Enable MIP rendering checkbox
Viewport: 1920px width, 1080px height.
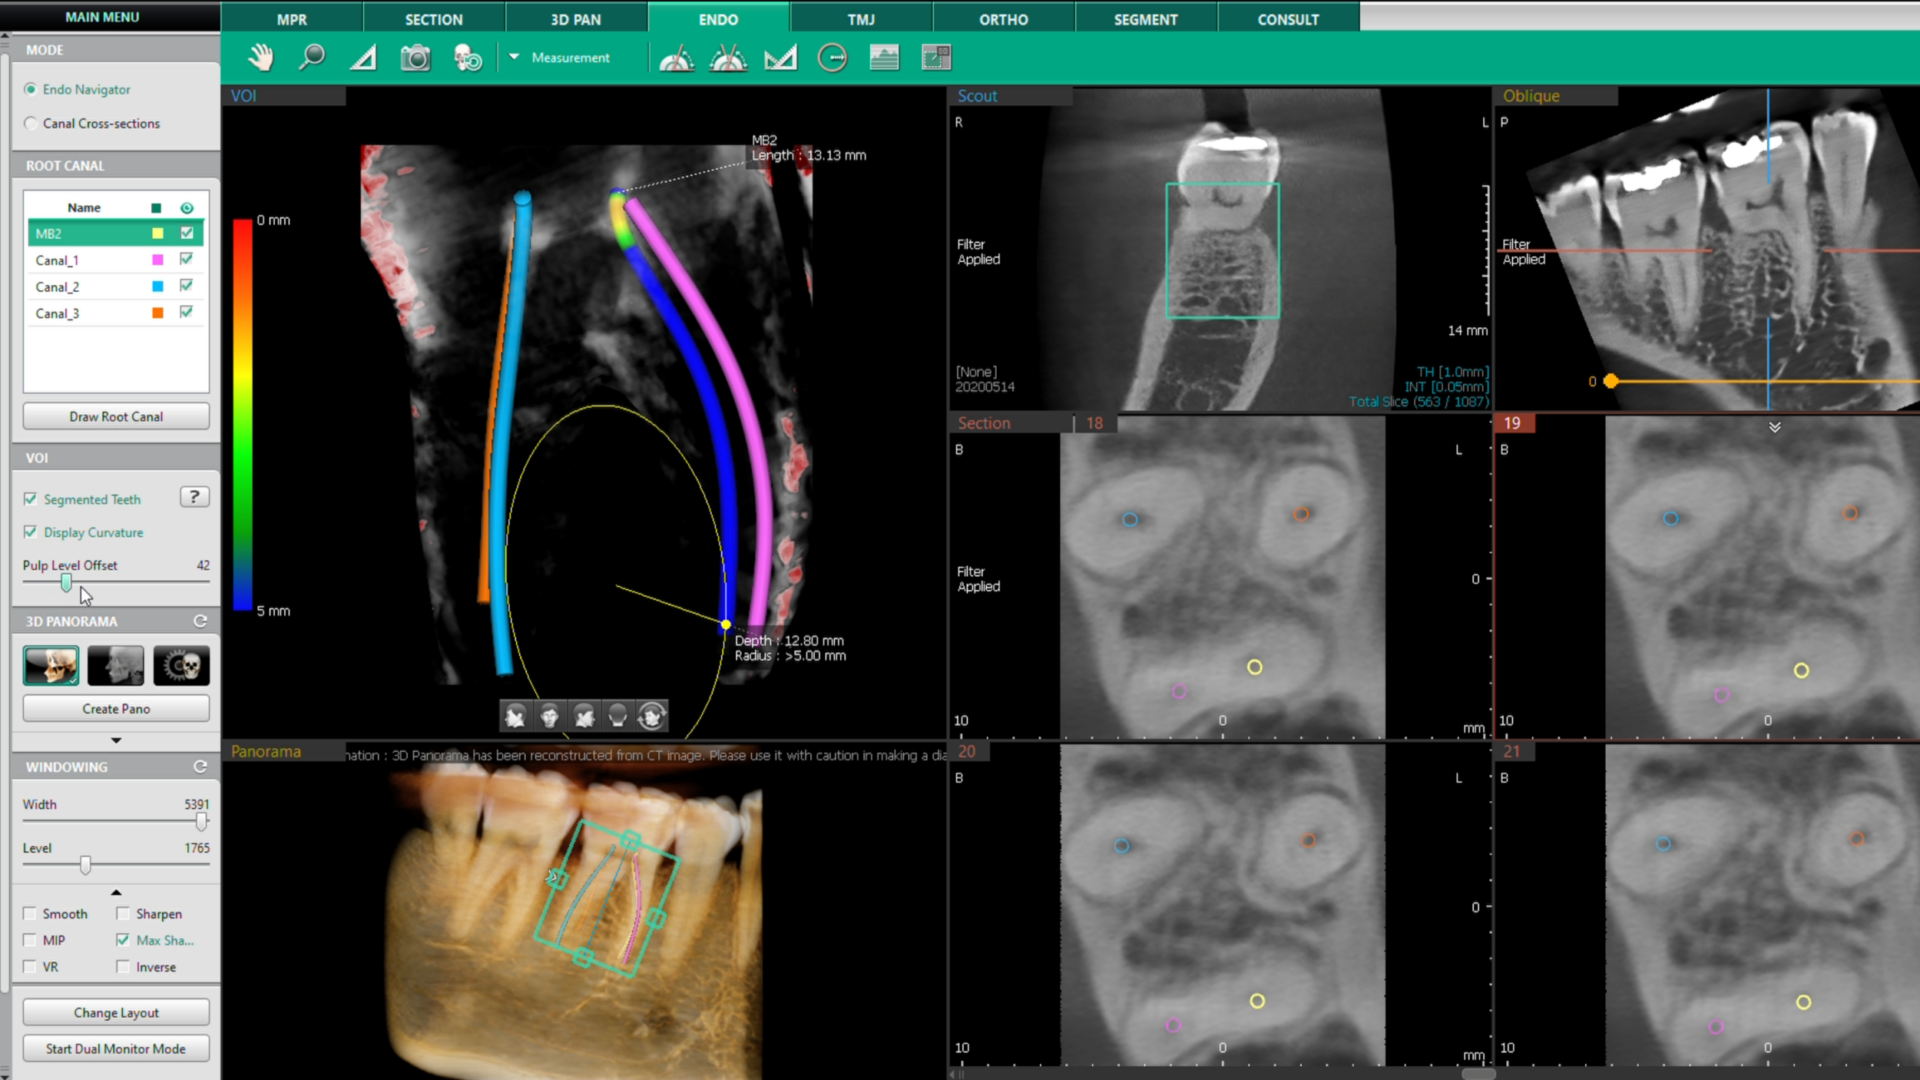[30, 940]
